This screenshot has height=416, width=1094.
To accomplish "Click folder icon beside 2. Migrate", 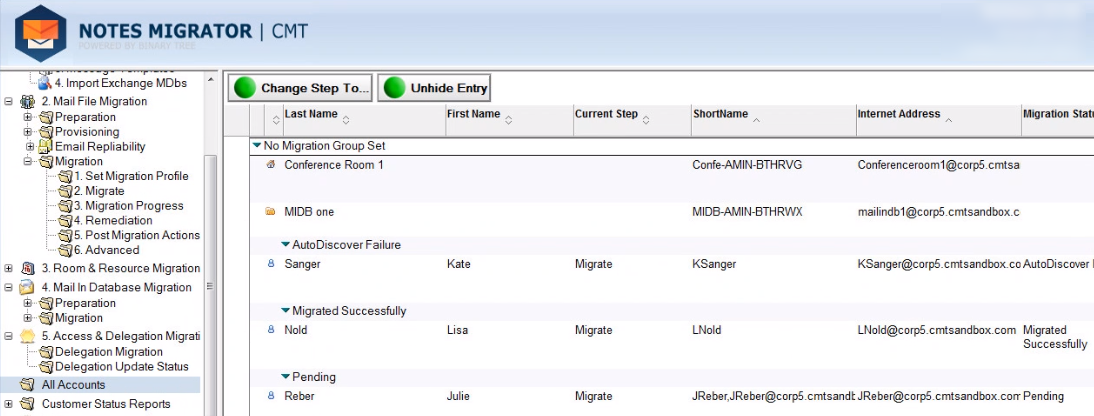I will click(66, 191).
